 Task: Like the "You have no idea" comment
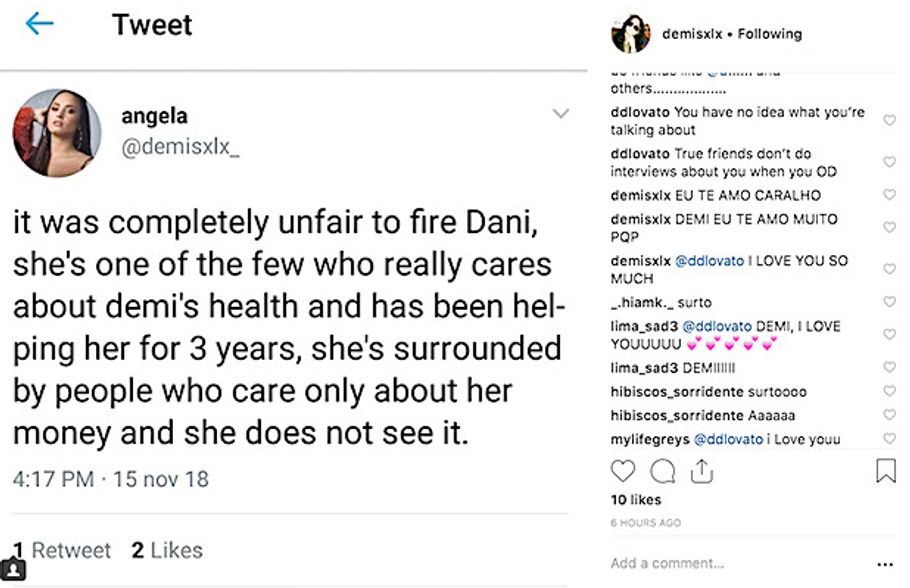tap(889, 121)
